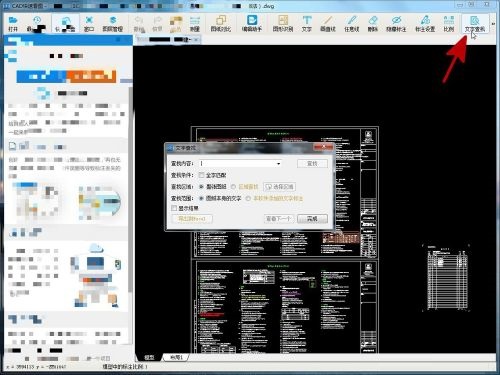Focus the 查找内容 search text field
The image size is (500, 375).
[x=237, y=164]
